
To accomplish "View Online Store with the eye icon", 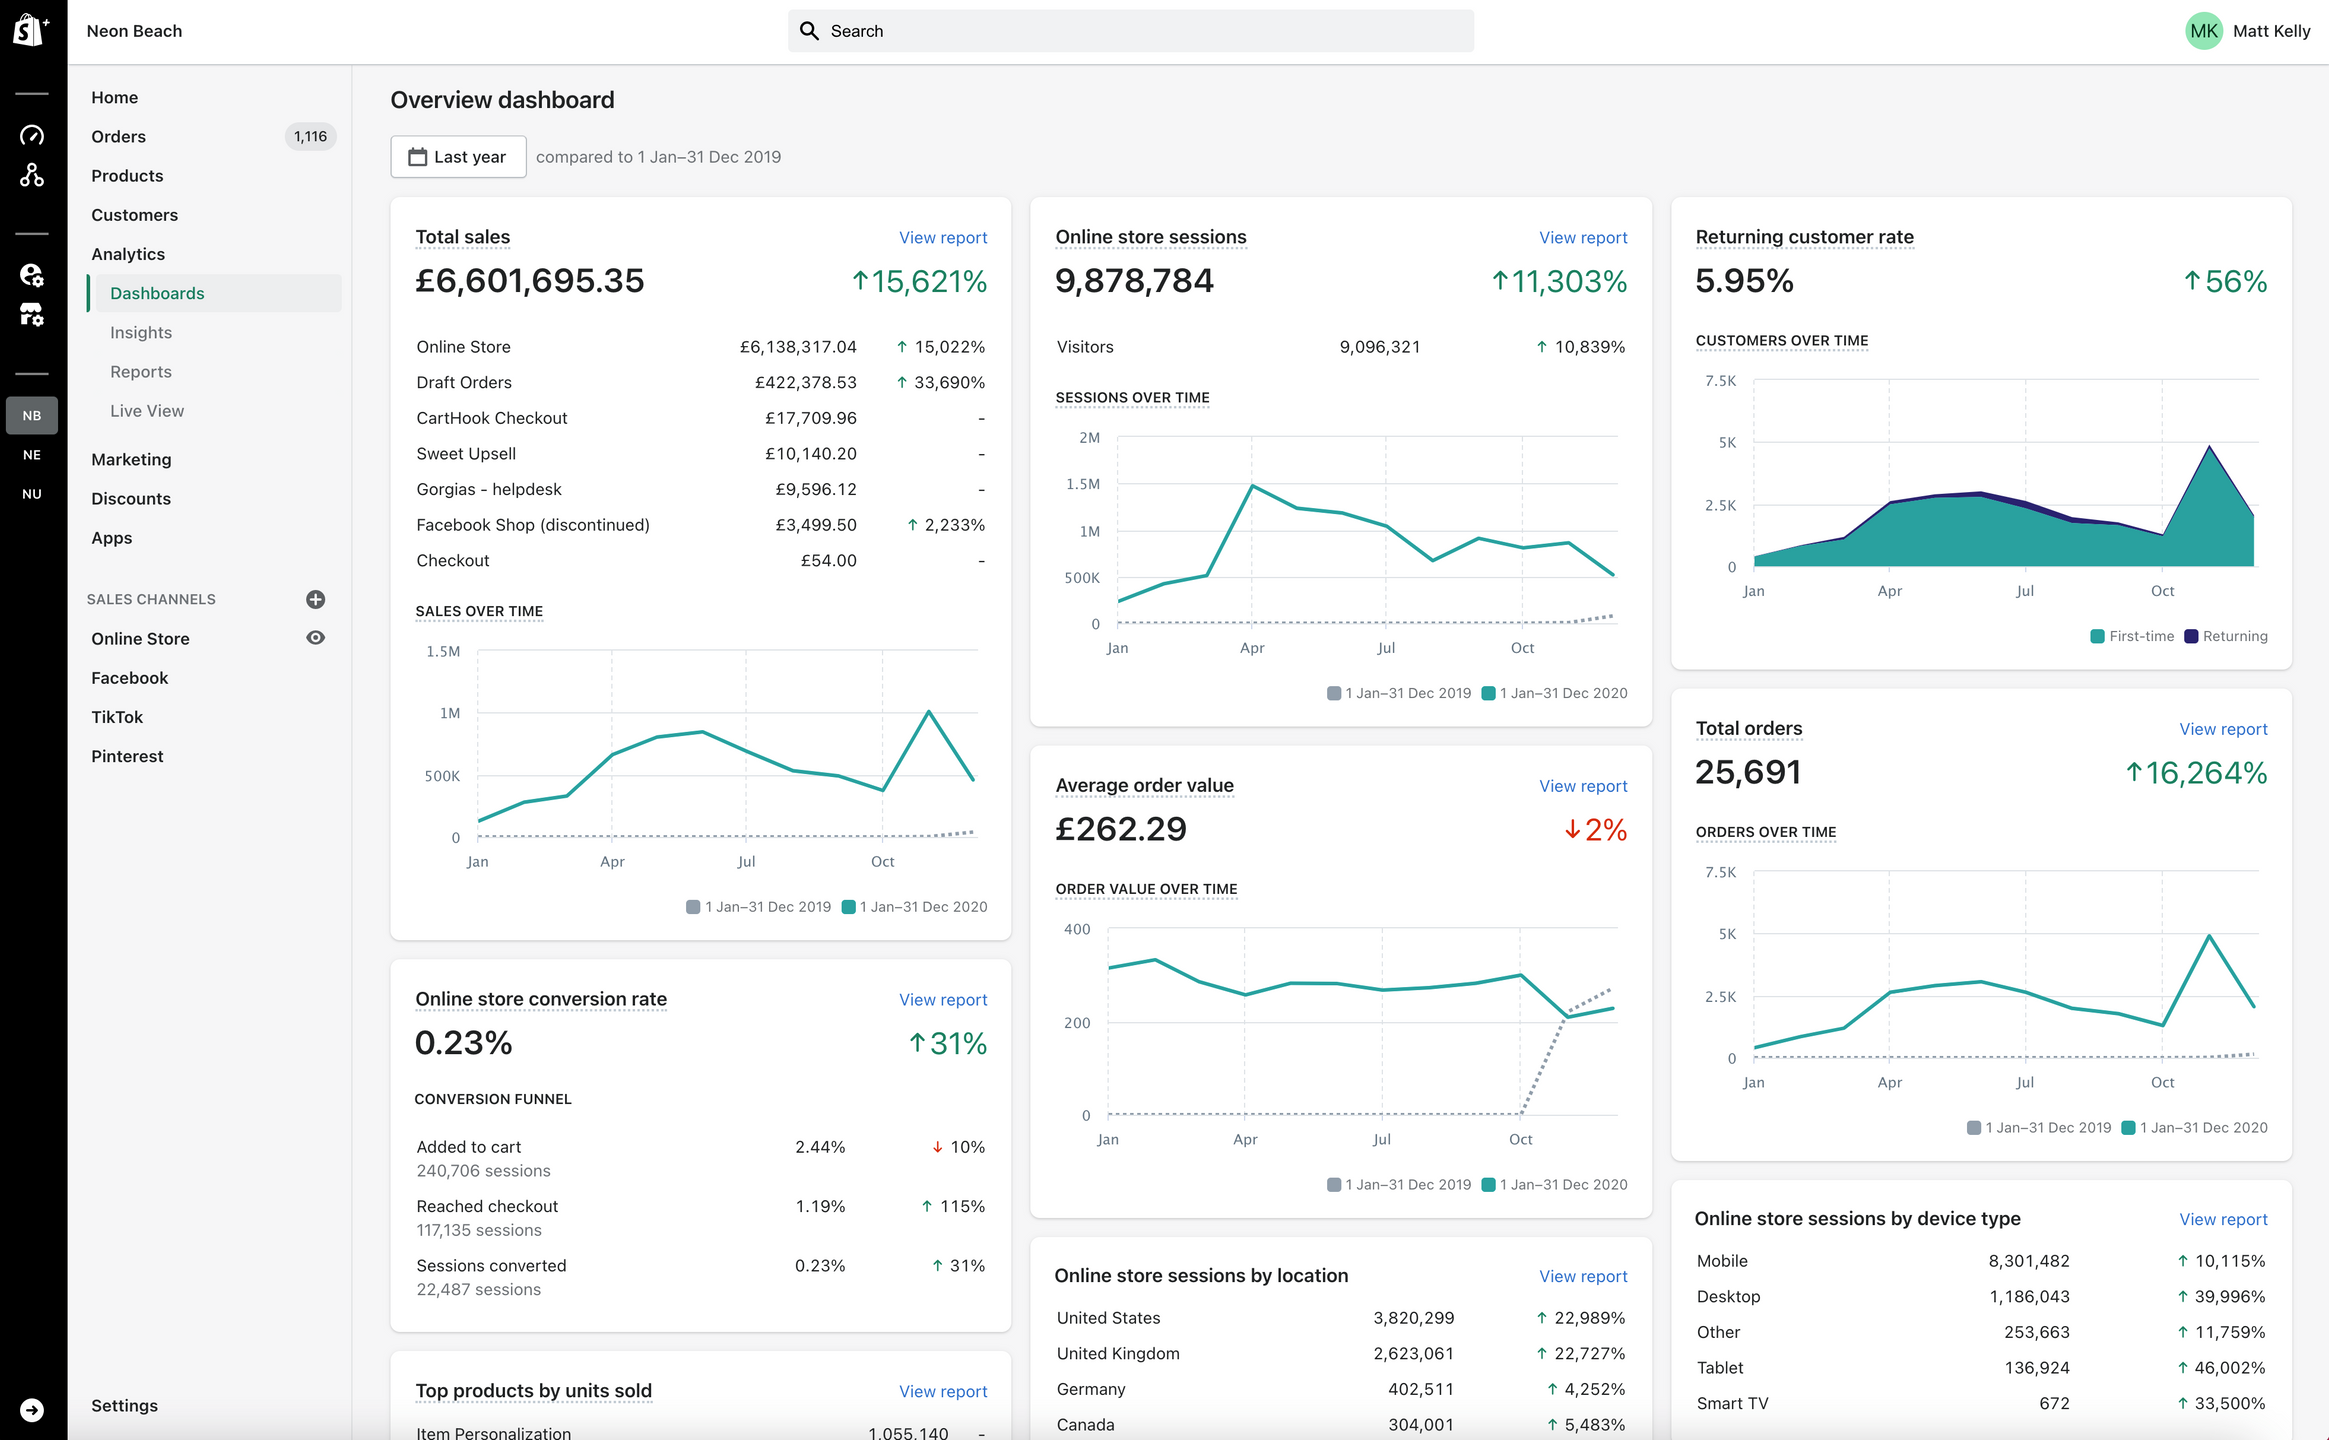I will point(315,638).
